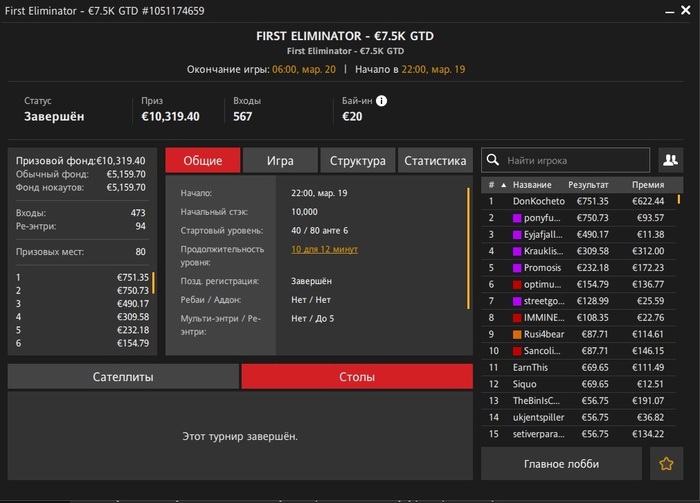This screenshot has width=700, height=503.
Task: Click the Начальный стэк value 10,000
Action: [x=304, y=212]
